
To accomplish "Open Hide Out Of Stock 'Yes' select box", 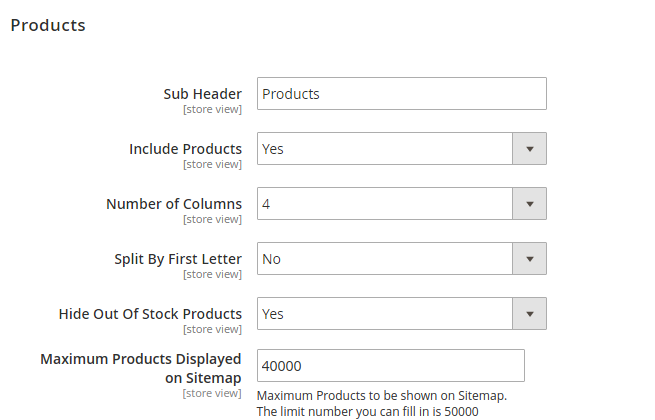I will click(385, 314).
